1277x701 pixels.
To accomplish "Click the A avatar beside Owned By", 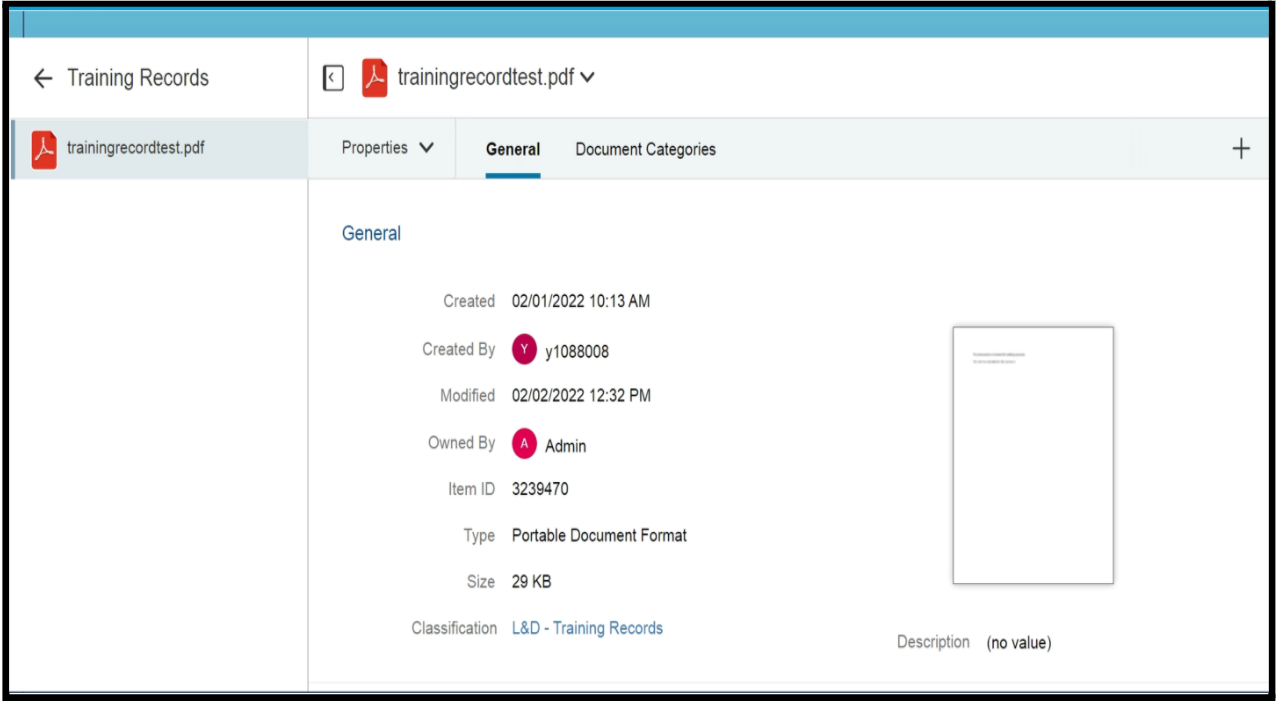I will (x=524, y=445).
